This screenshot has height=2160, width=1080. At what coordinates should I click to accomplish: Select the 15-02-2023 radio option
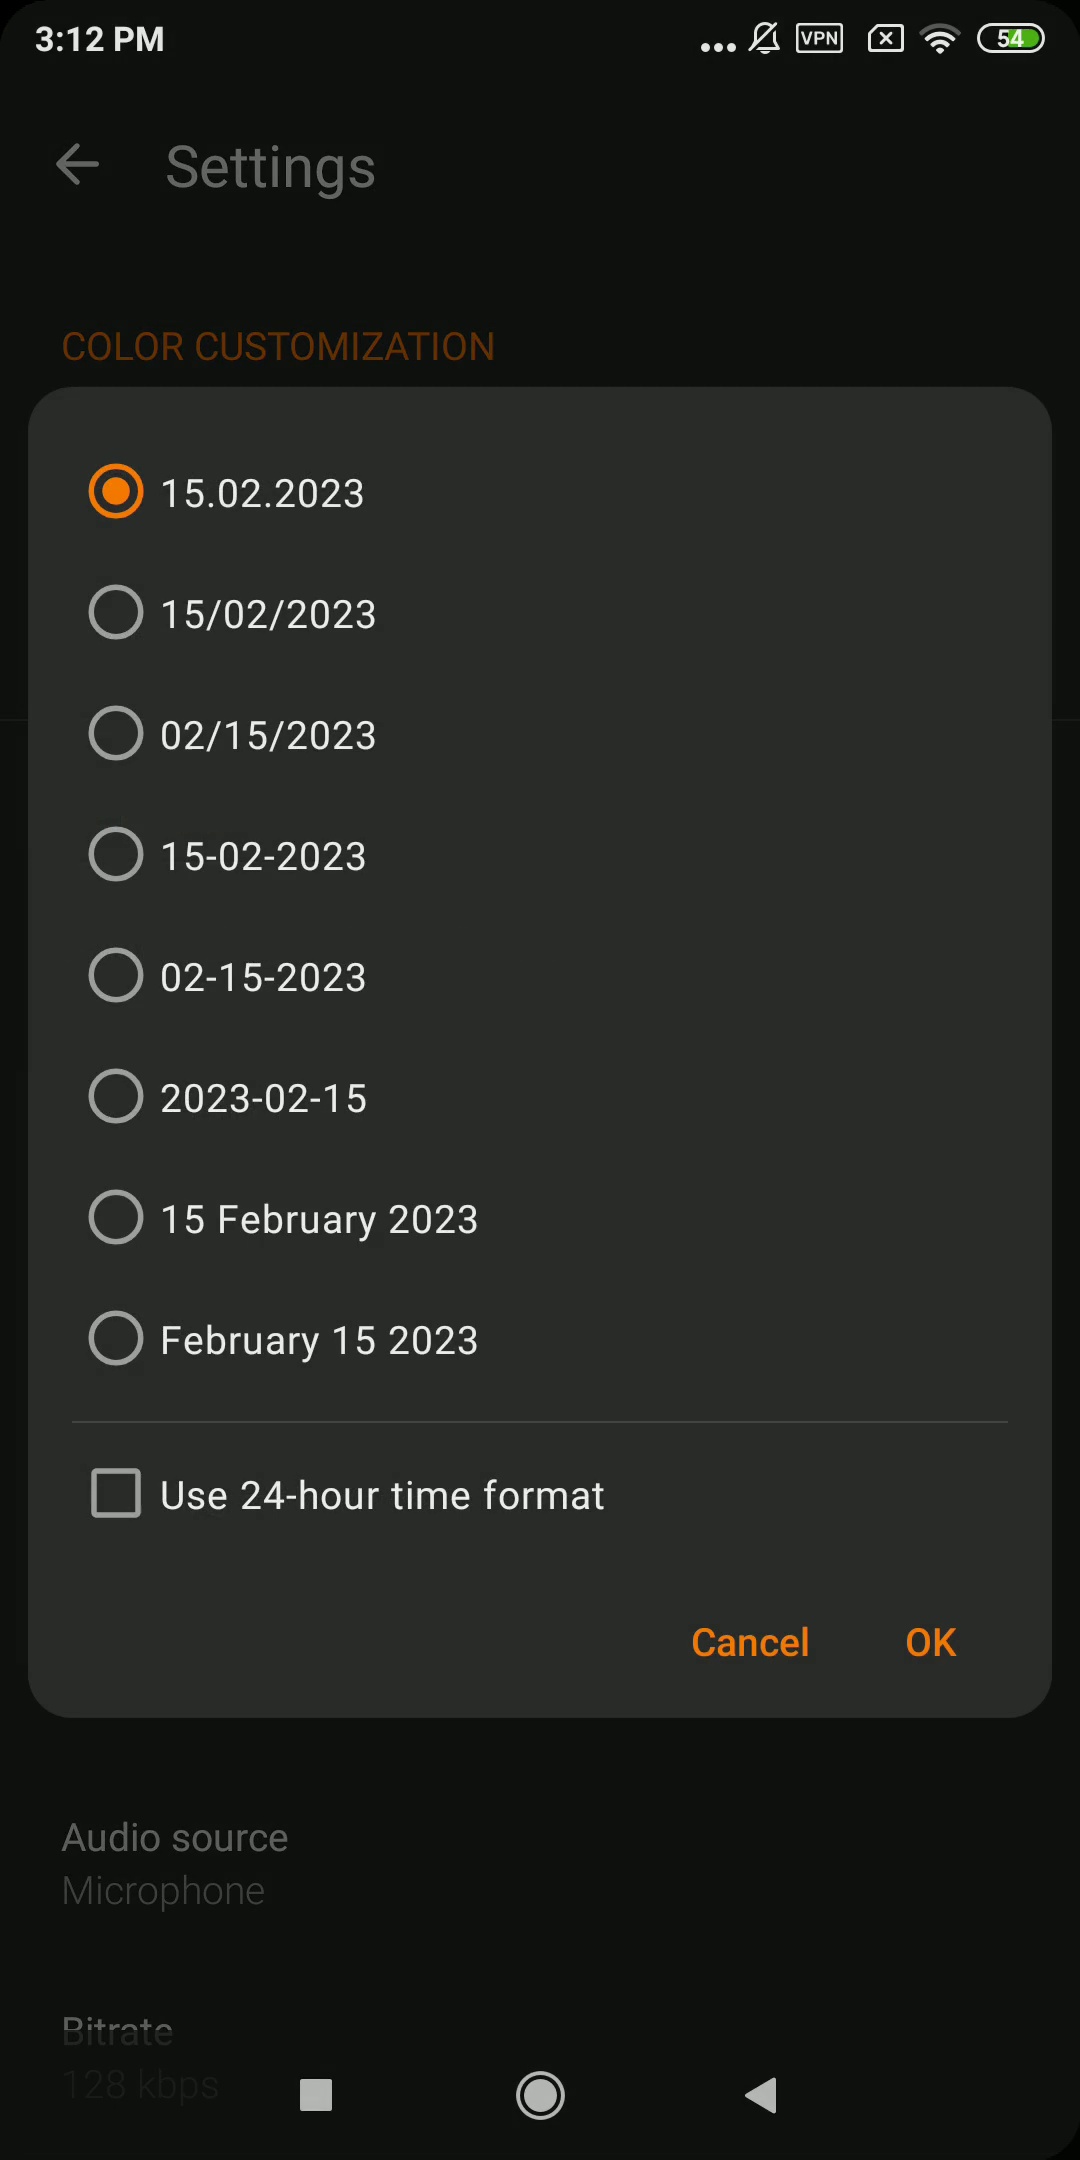click(x=540, y=855)
